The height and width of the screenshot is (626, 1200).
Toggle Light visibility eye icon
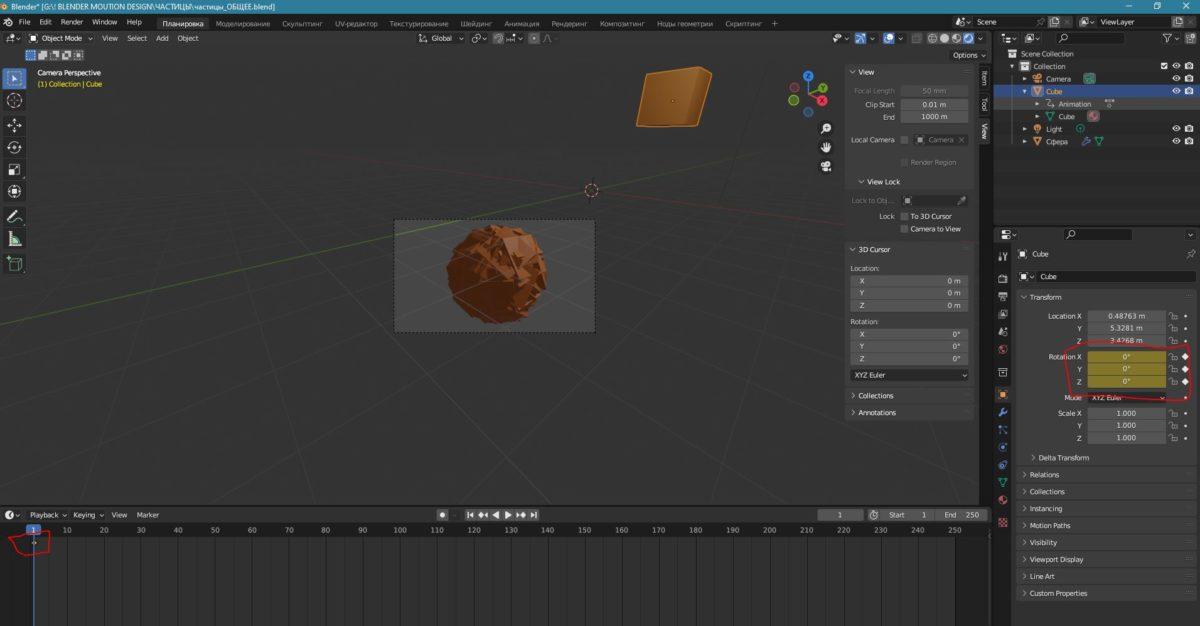click(1176, 129)
